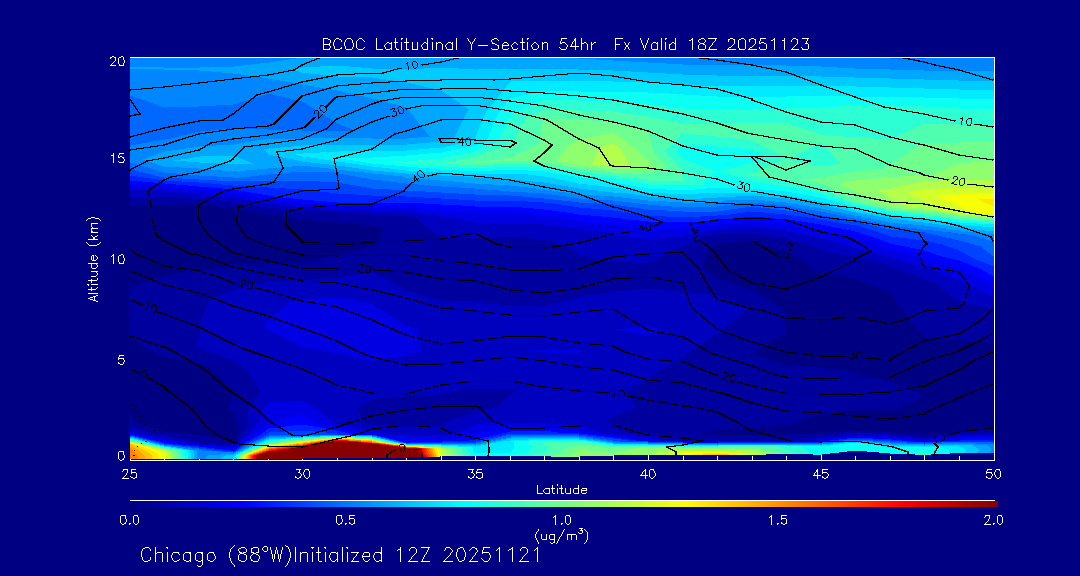Click the small closed 40 contour near 15 km
The width and height of the screenshot is (1080, 576).
pyautogui.click(x=477, y=143)
